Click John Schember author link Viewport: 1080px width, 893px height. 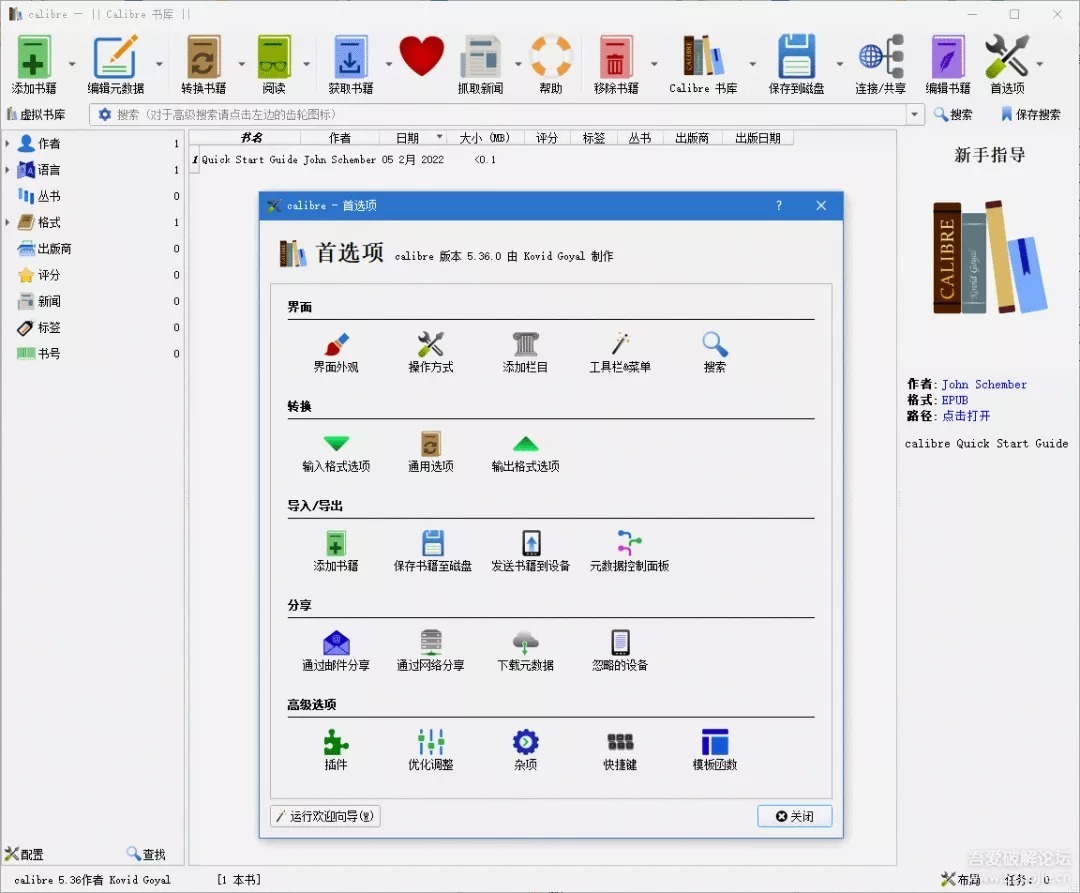pyautogui.click(x=984, y=384)
